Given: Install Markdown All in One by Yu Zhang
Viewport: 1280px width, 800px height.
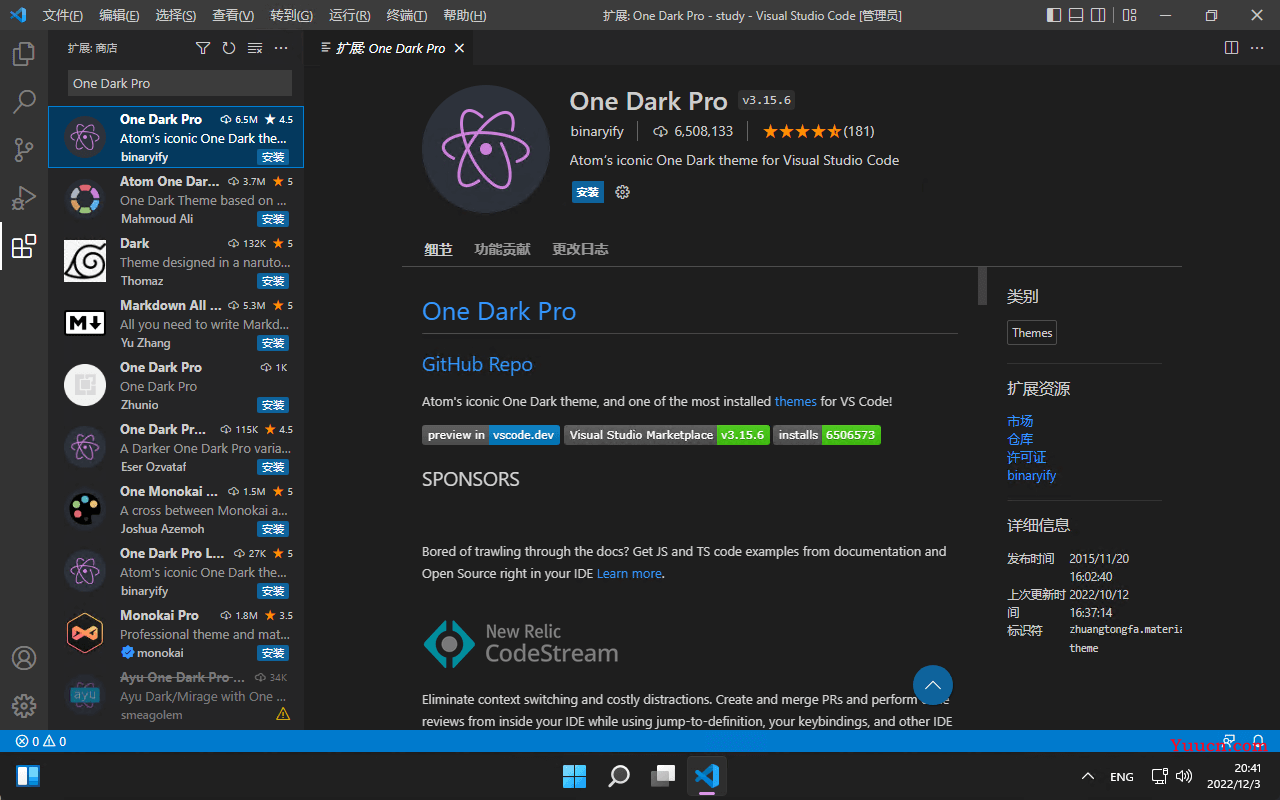Looking at the screenshot, I should pos(273,343).
